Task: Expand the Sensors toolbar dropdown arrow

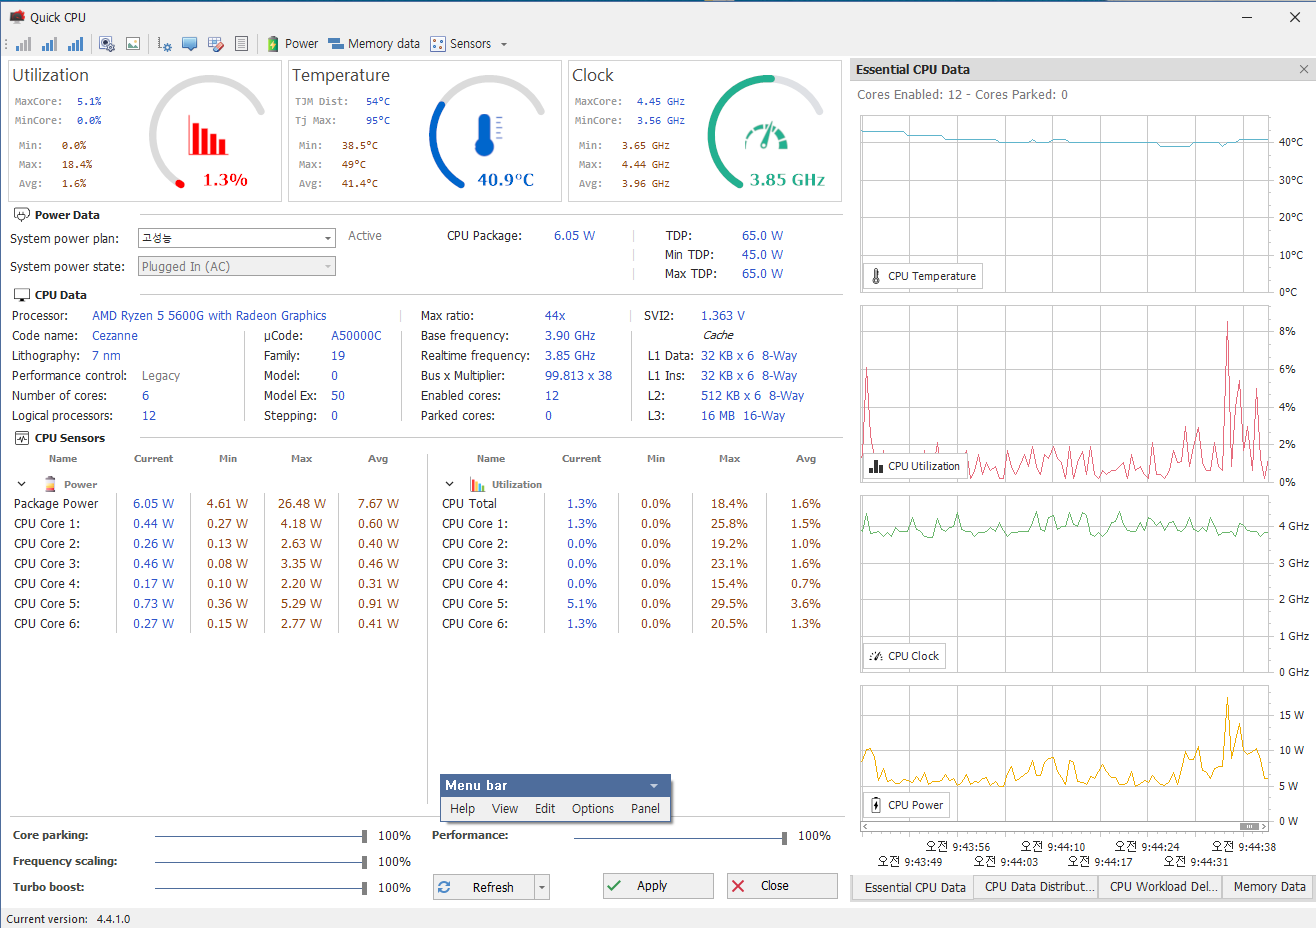Action: point(504,44)
